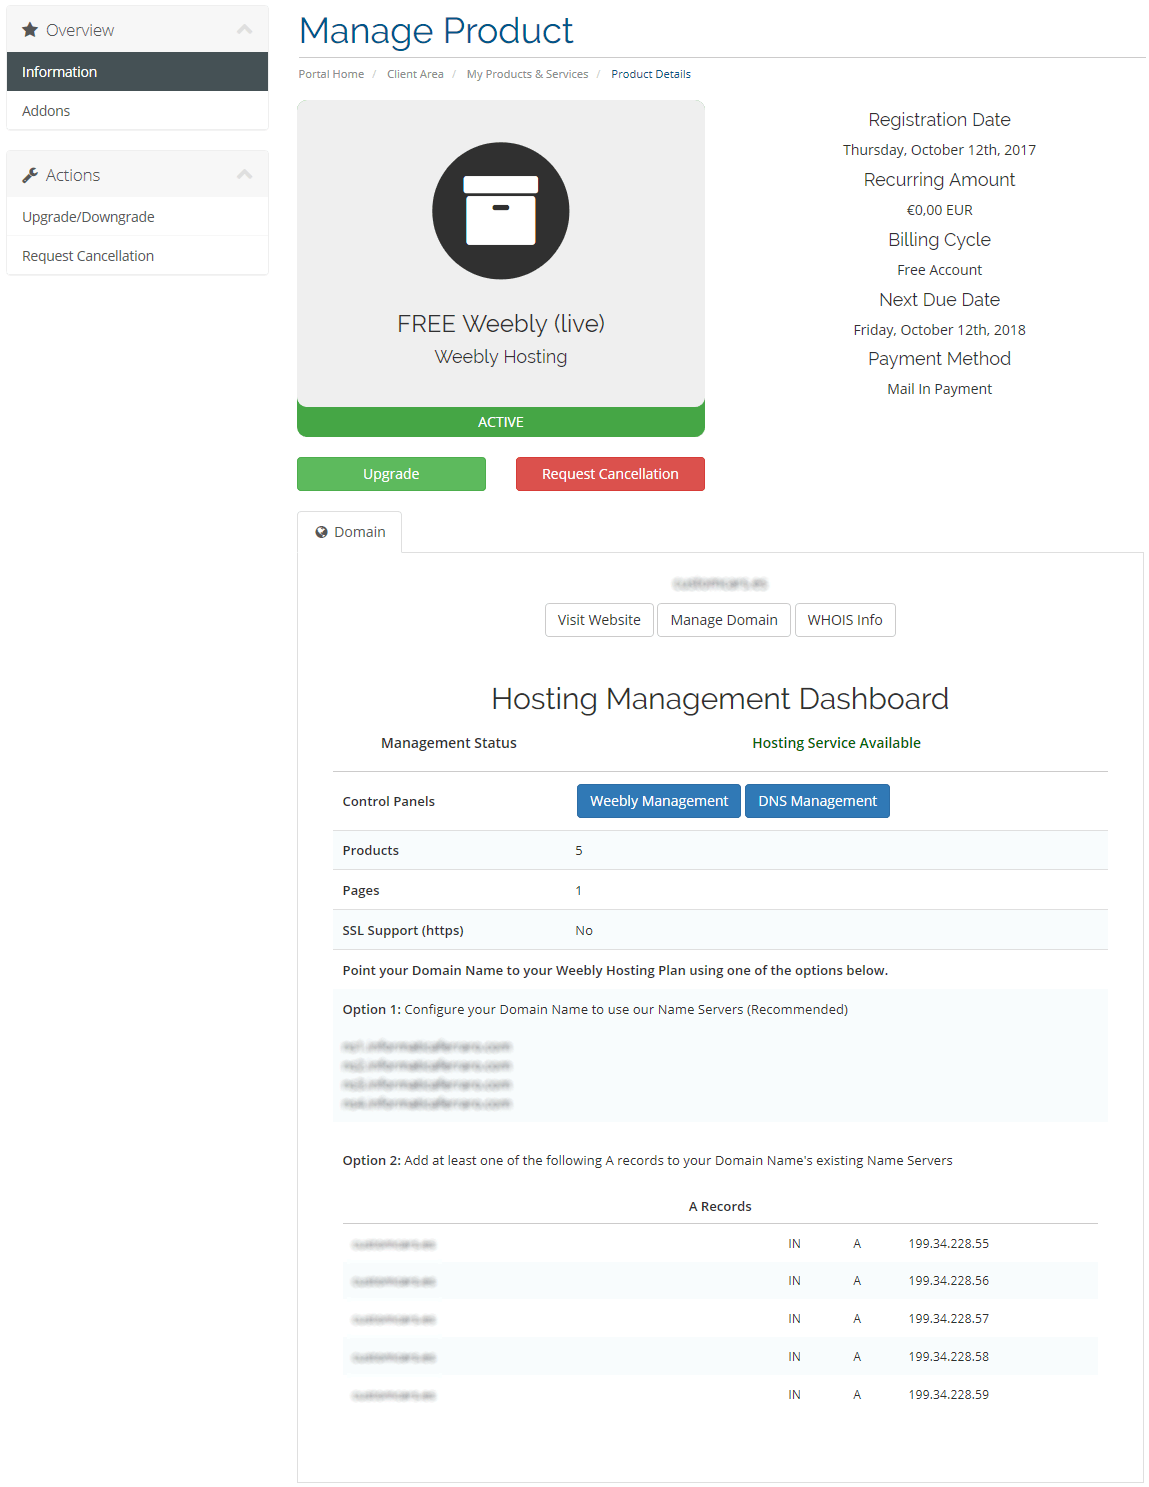
Task: Click the Hosting Service Available status text
Action: (836, 743)
